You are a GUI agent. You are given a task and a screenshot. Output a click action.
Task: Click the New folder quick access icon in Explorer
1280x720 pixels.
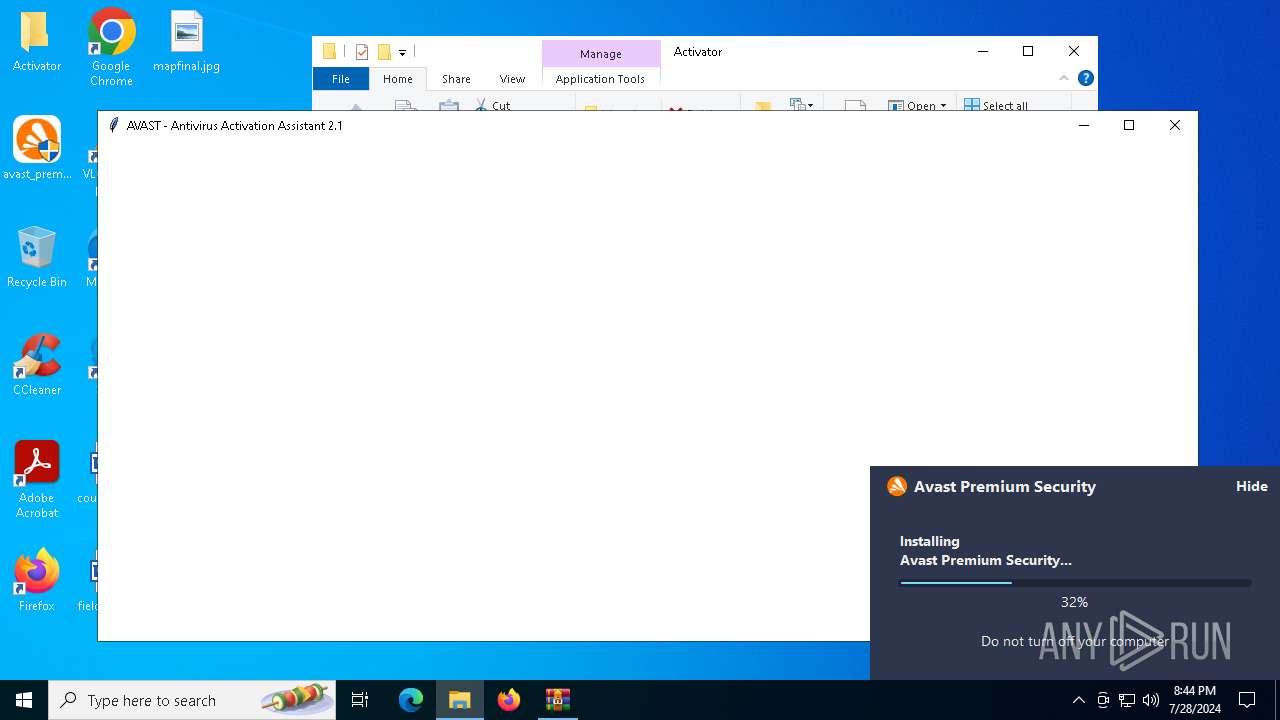pyautogui.click(x=384, y=52)
